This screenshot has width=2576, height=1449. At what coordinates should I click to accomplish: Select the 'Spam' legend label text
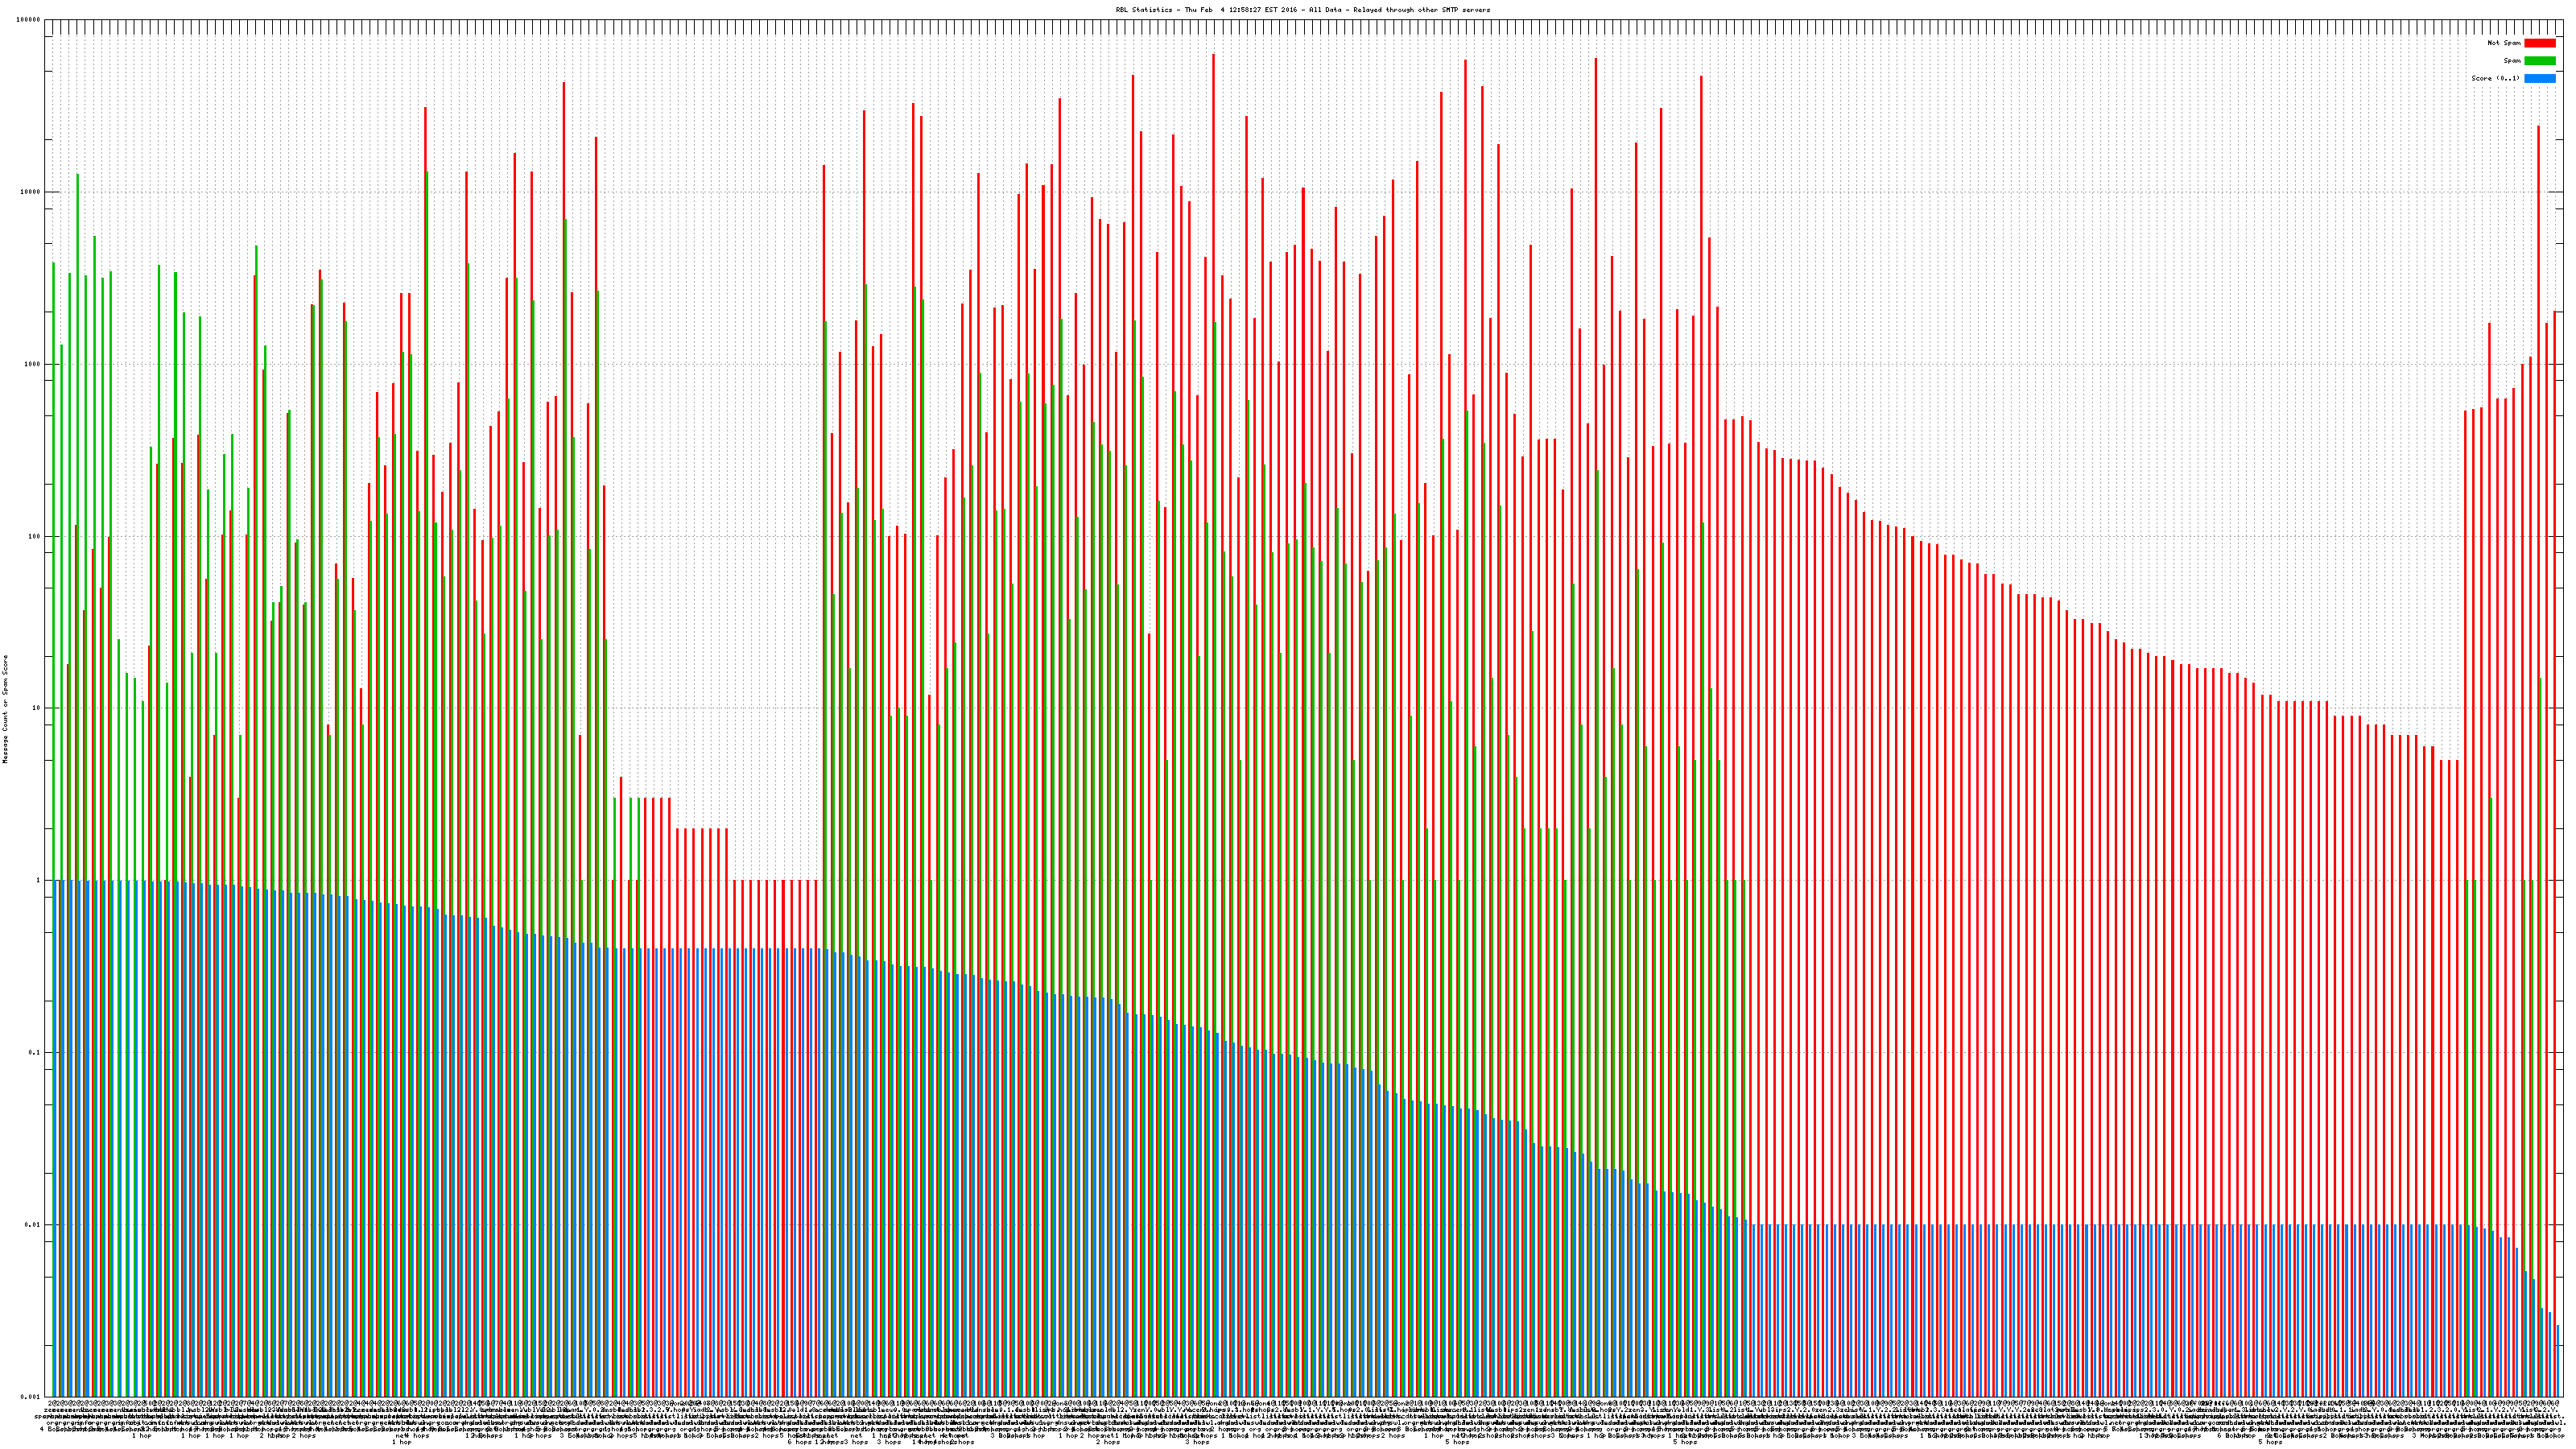pyautogui.click(x=2512, y=61)
